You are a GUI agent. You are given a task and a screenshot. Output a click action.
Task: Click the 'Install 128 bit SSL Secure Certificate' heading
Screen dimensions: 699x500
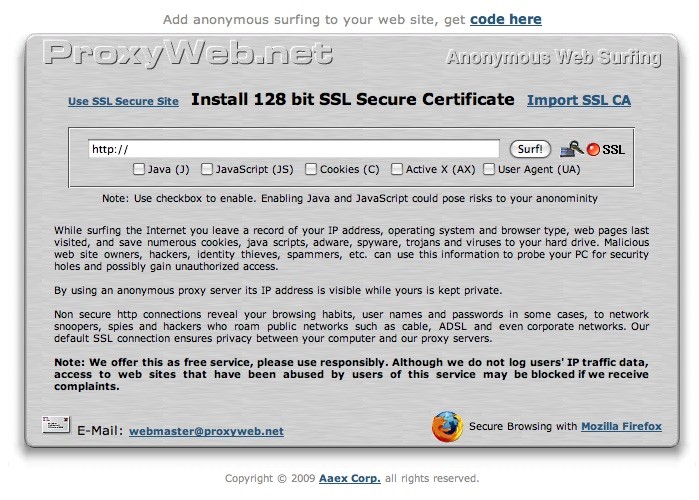(x=353, y=99)
